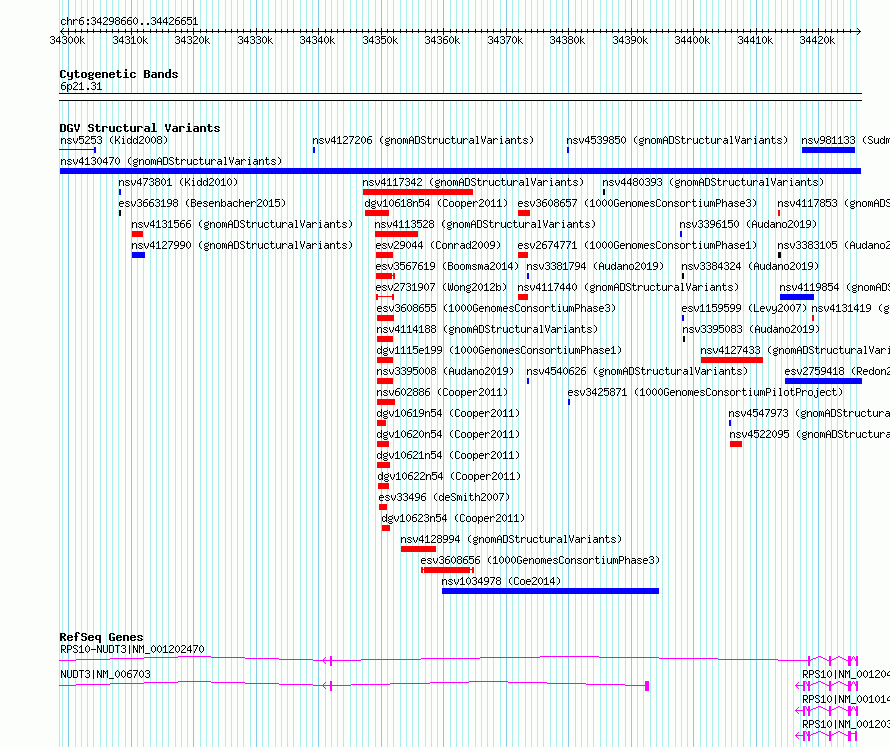Screen dimensions: 890x747
Task: Click the esv1159599 (Levy2007) label
Action: (x=744, y=308)
